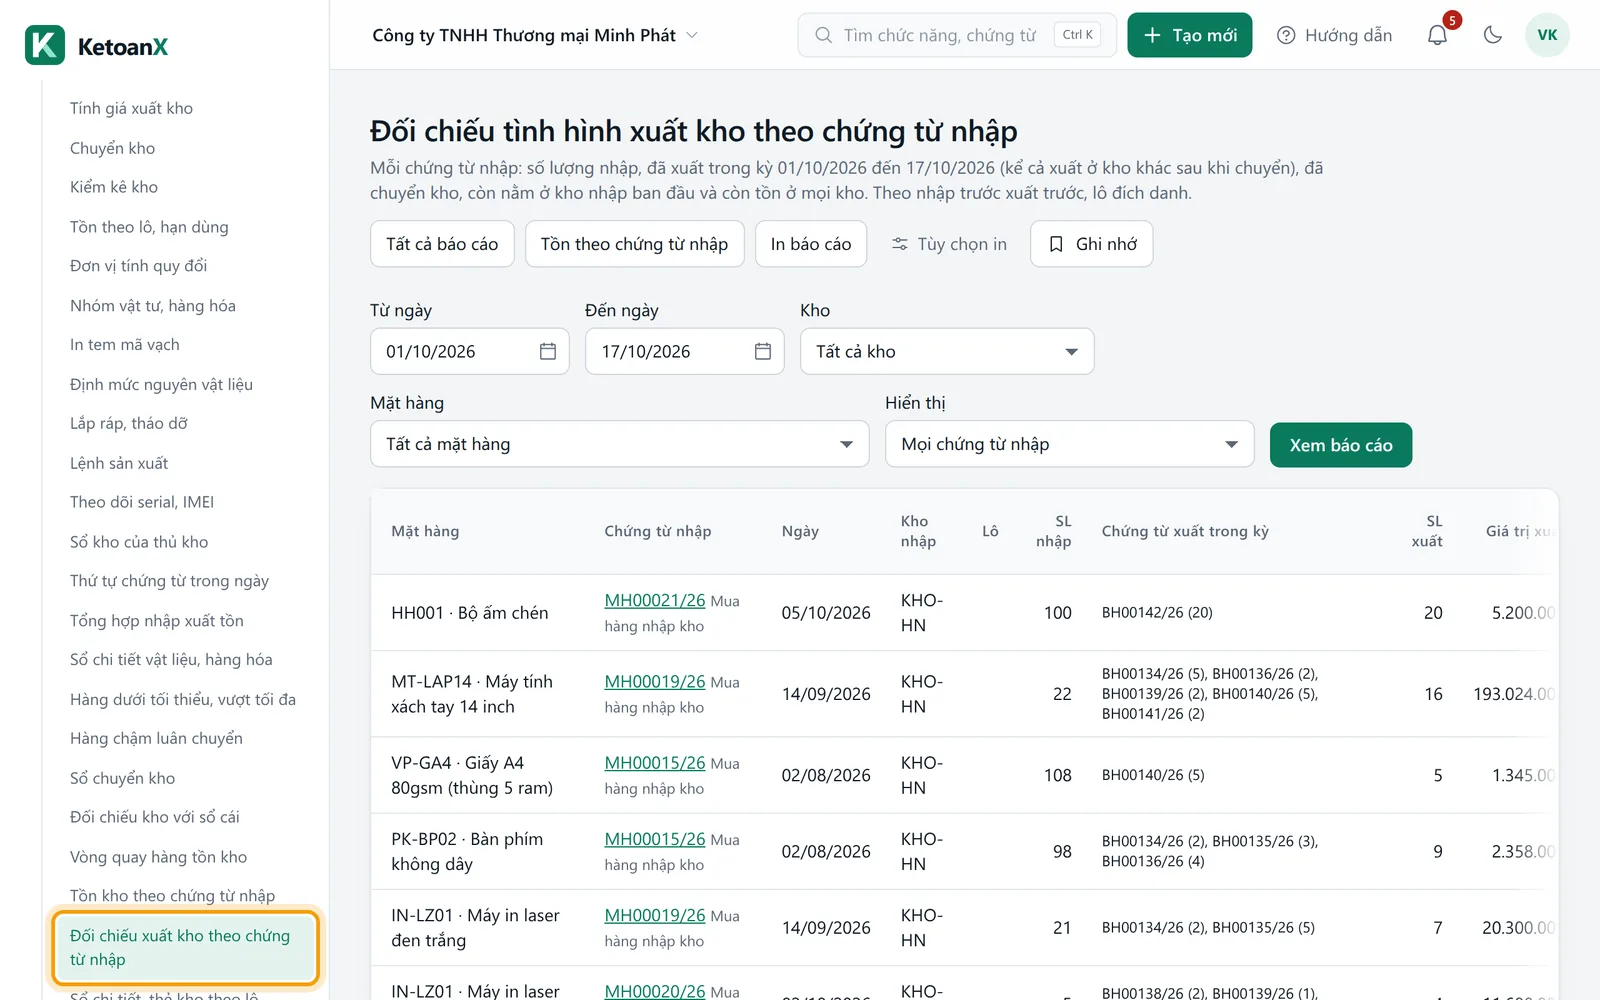Image resolution: width=1600 pixels, height=1000 pixels.
Task: Open Tổng hợp nhập xuất tồn menu item
Action: click(157, 620)
